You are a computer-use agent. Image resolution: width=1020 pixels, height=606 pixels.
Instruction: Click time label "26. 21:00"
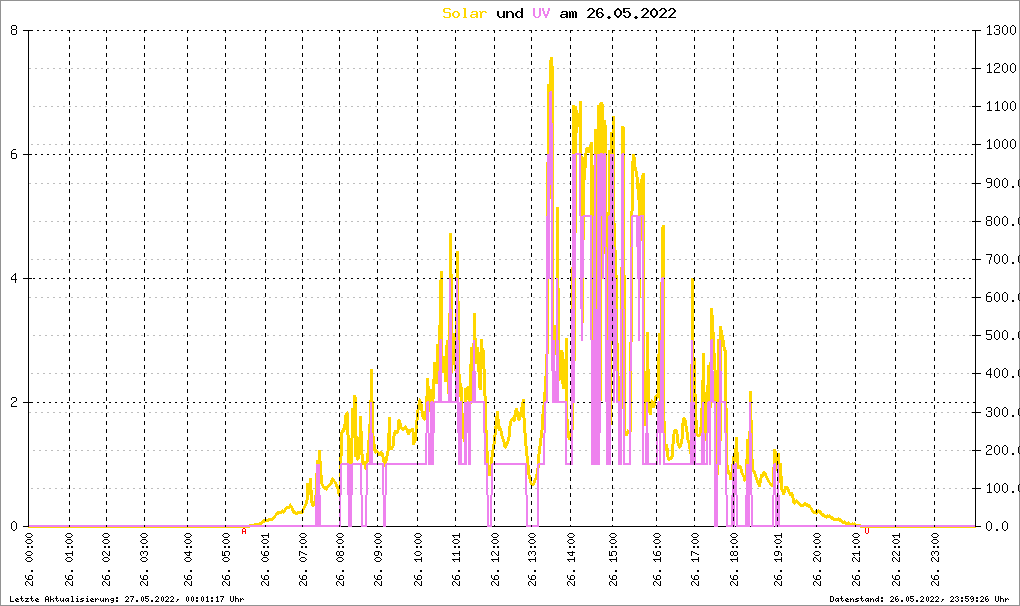856,559
